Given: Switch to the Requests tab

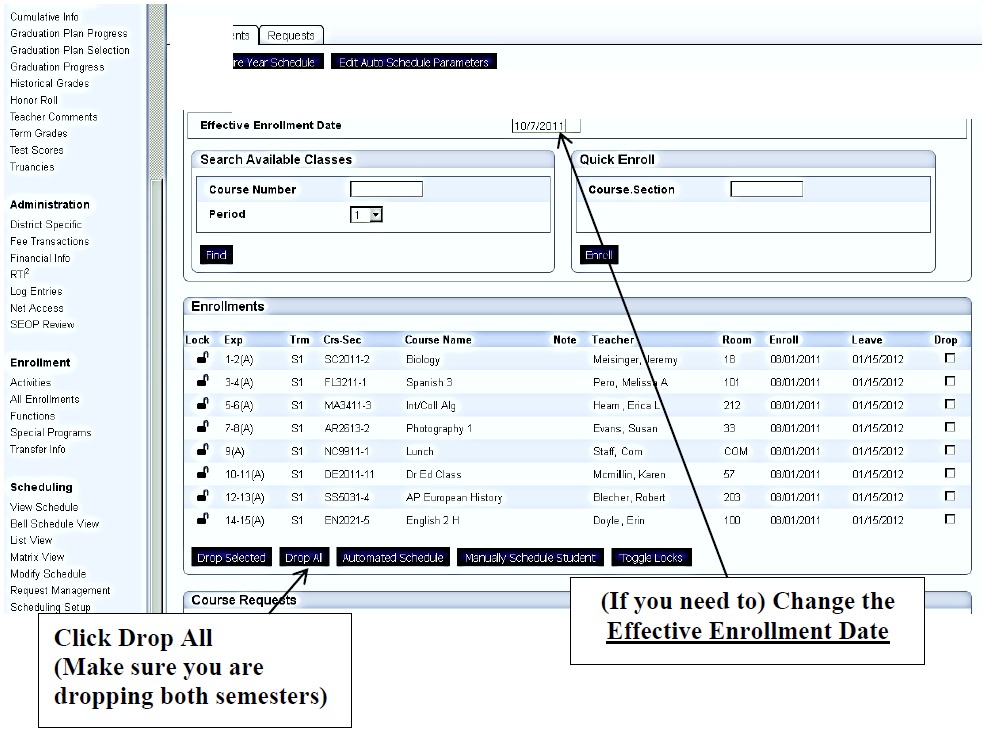Looking at the screenshot, I should click(291, 36).
